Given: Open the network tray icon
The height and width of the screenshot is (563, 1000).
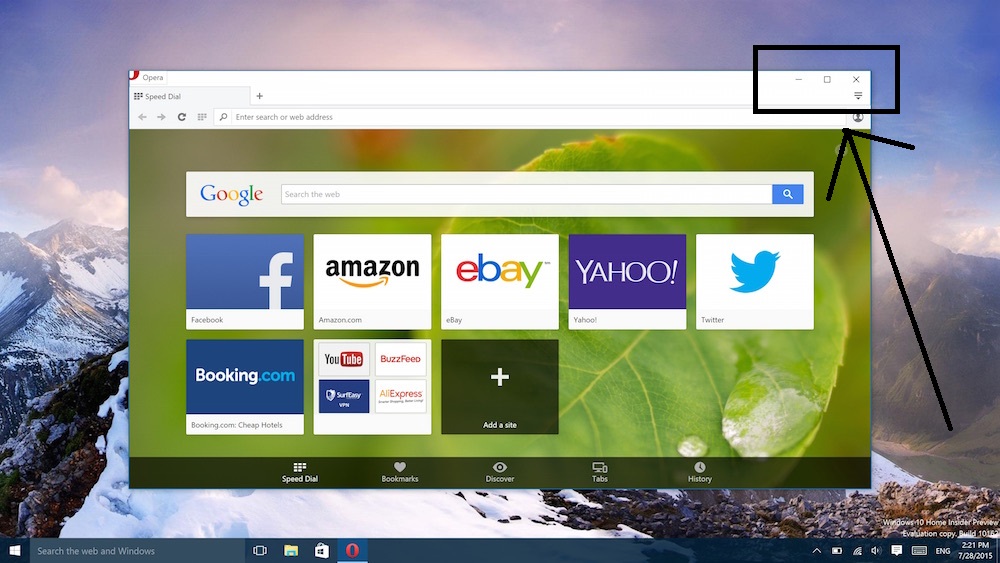Looking at the screenshot, I should [857, 551].
